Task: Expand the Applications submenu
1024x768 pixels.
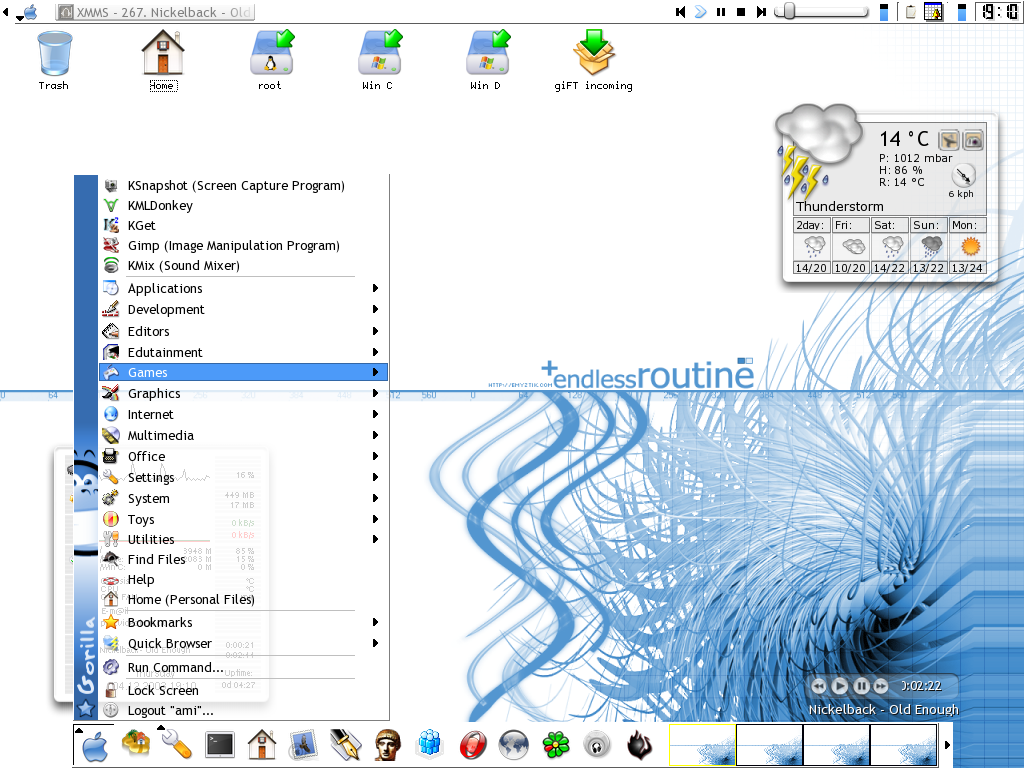Action: pos(243,288)
